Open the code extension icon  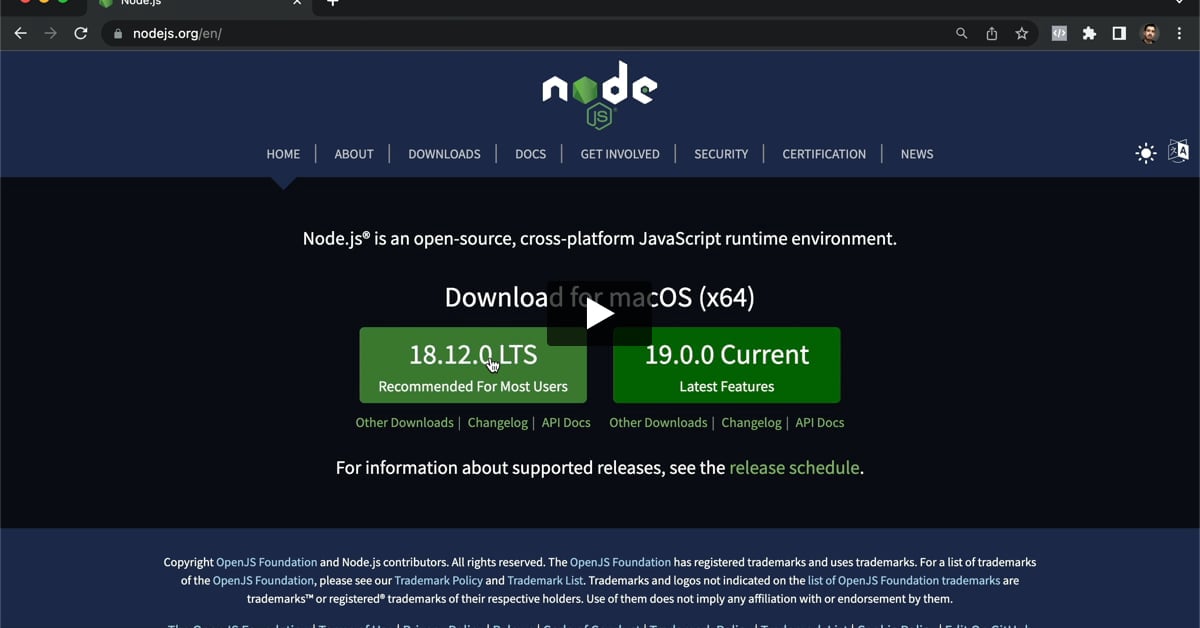[x=1059, y=33]
